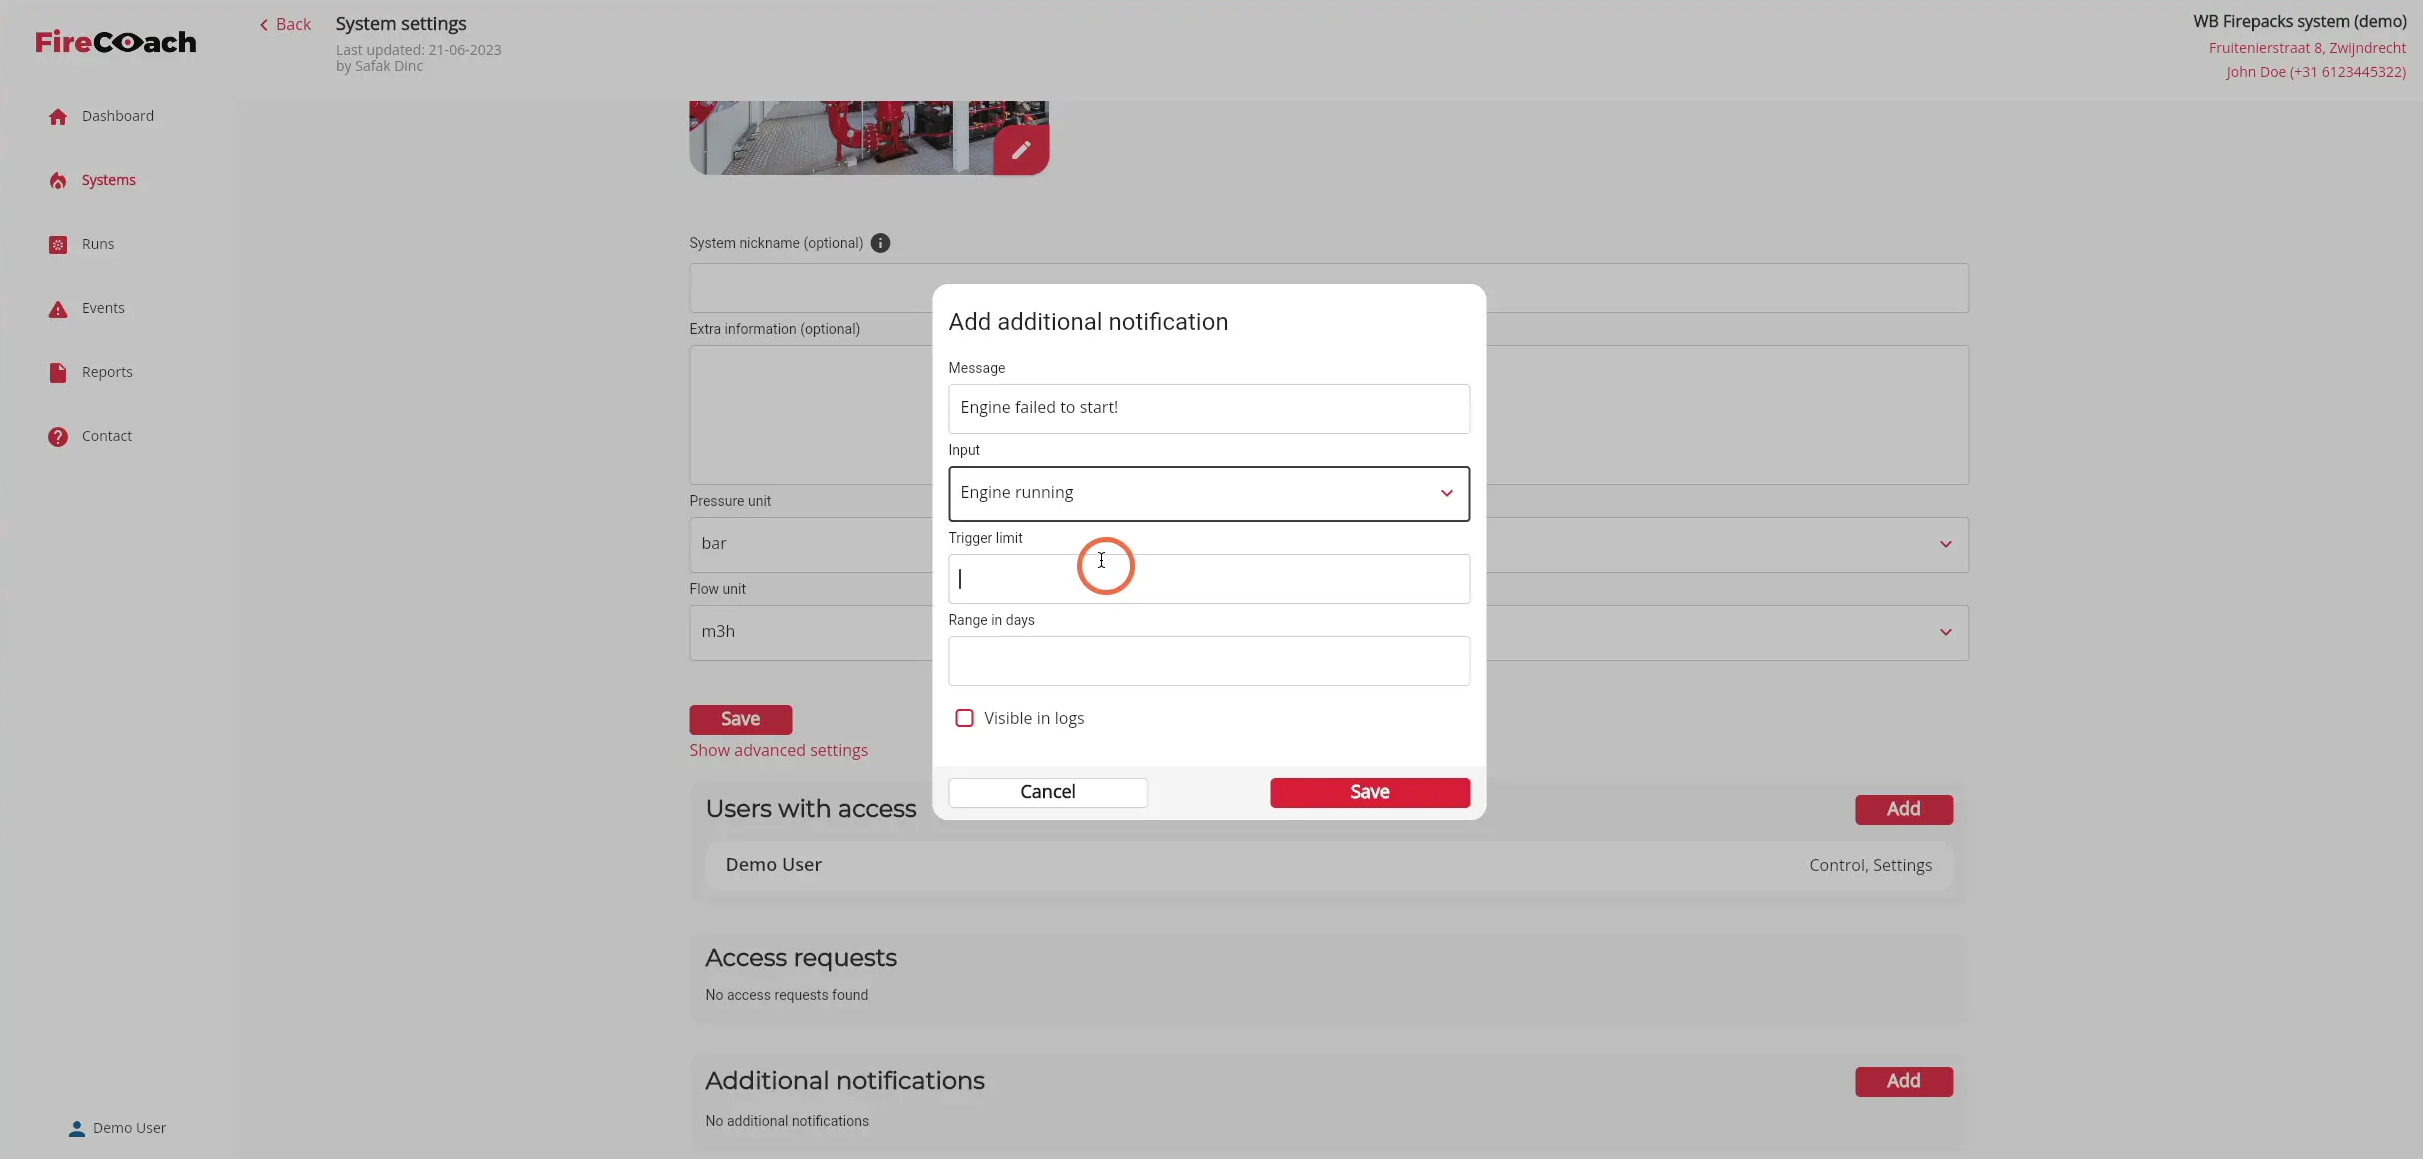Viewport: 2423px width, 1159px height.
Task: Click the Contact question mark icon
Action: tap(58, 437)
